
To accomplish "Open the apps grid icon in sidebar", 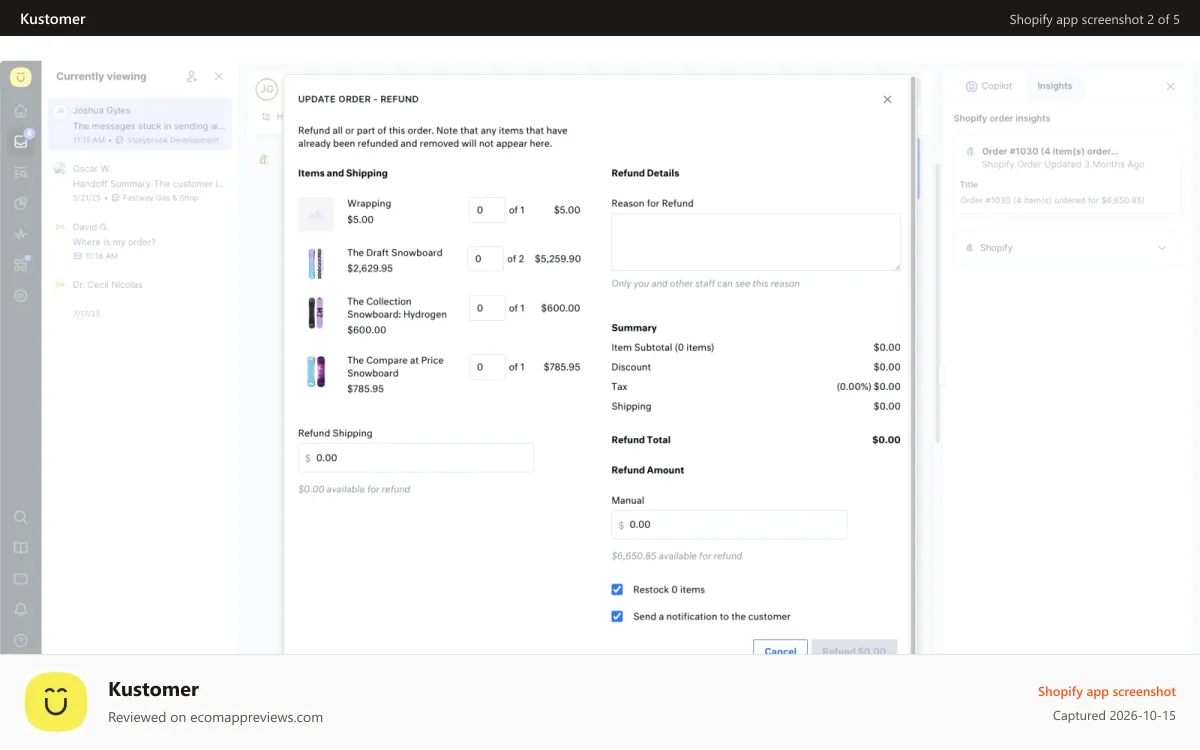I will [20, 265].
